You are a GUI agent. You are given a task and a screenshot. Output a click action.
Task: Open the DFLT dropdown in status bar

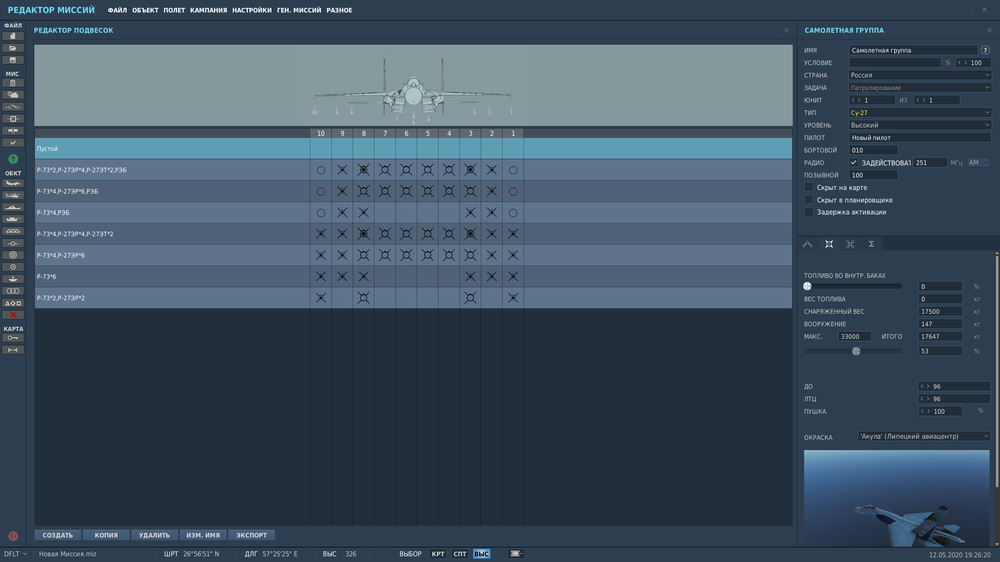15,554
